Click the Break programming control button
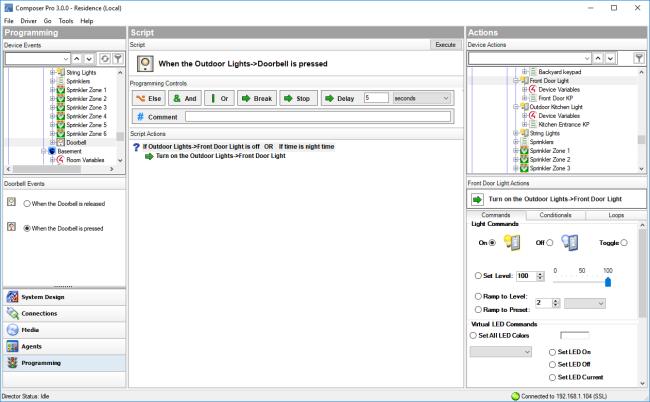The height and width of the screenshot is (402, 650). coord(257,98)
